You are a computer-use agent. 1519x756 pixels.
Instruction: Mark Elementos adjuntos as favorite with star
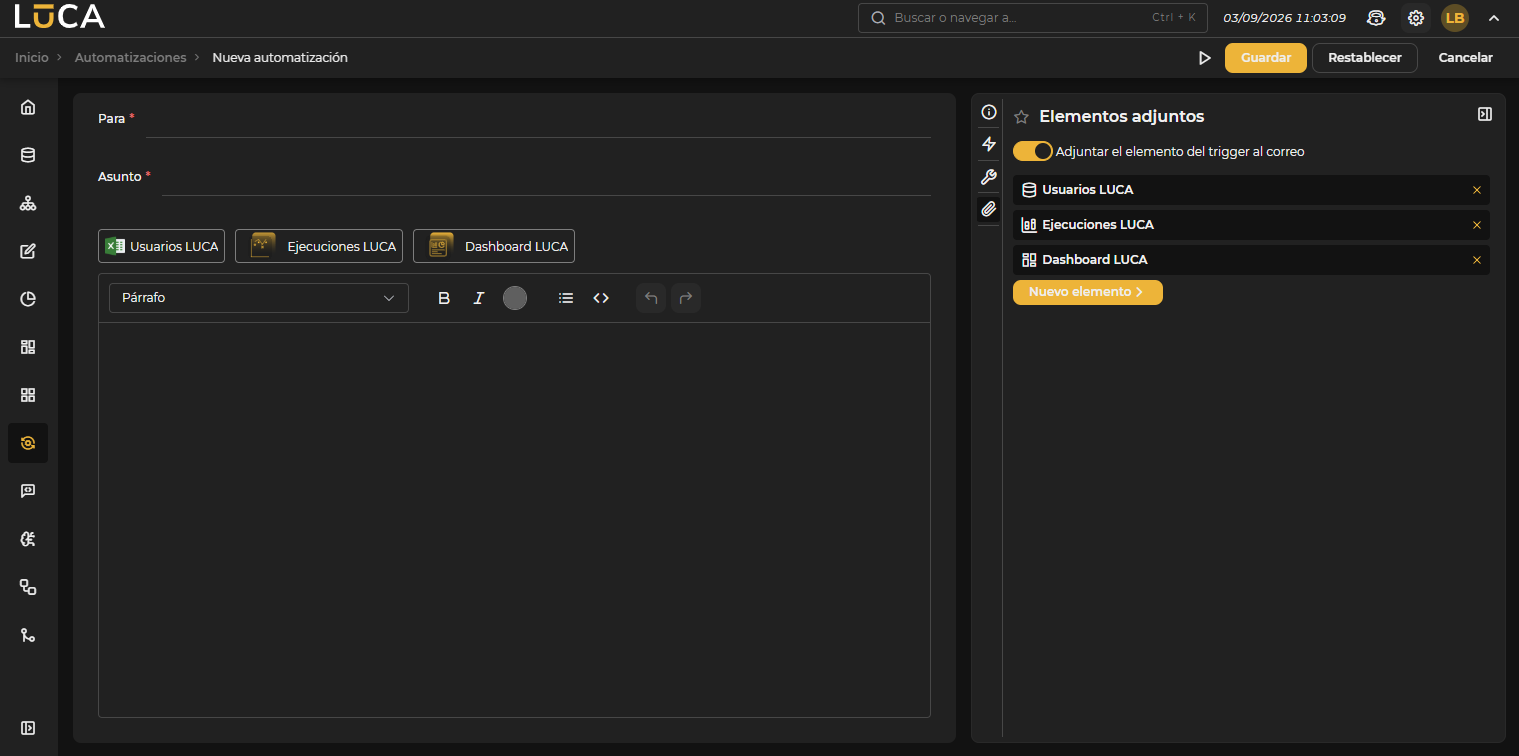1021,117
